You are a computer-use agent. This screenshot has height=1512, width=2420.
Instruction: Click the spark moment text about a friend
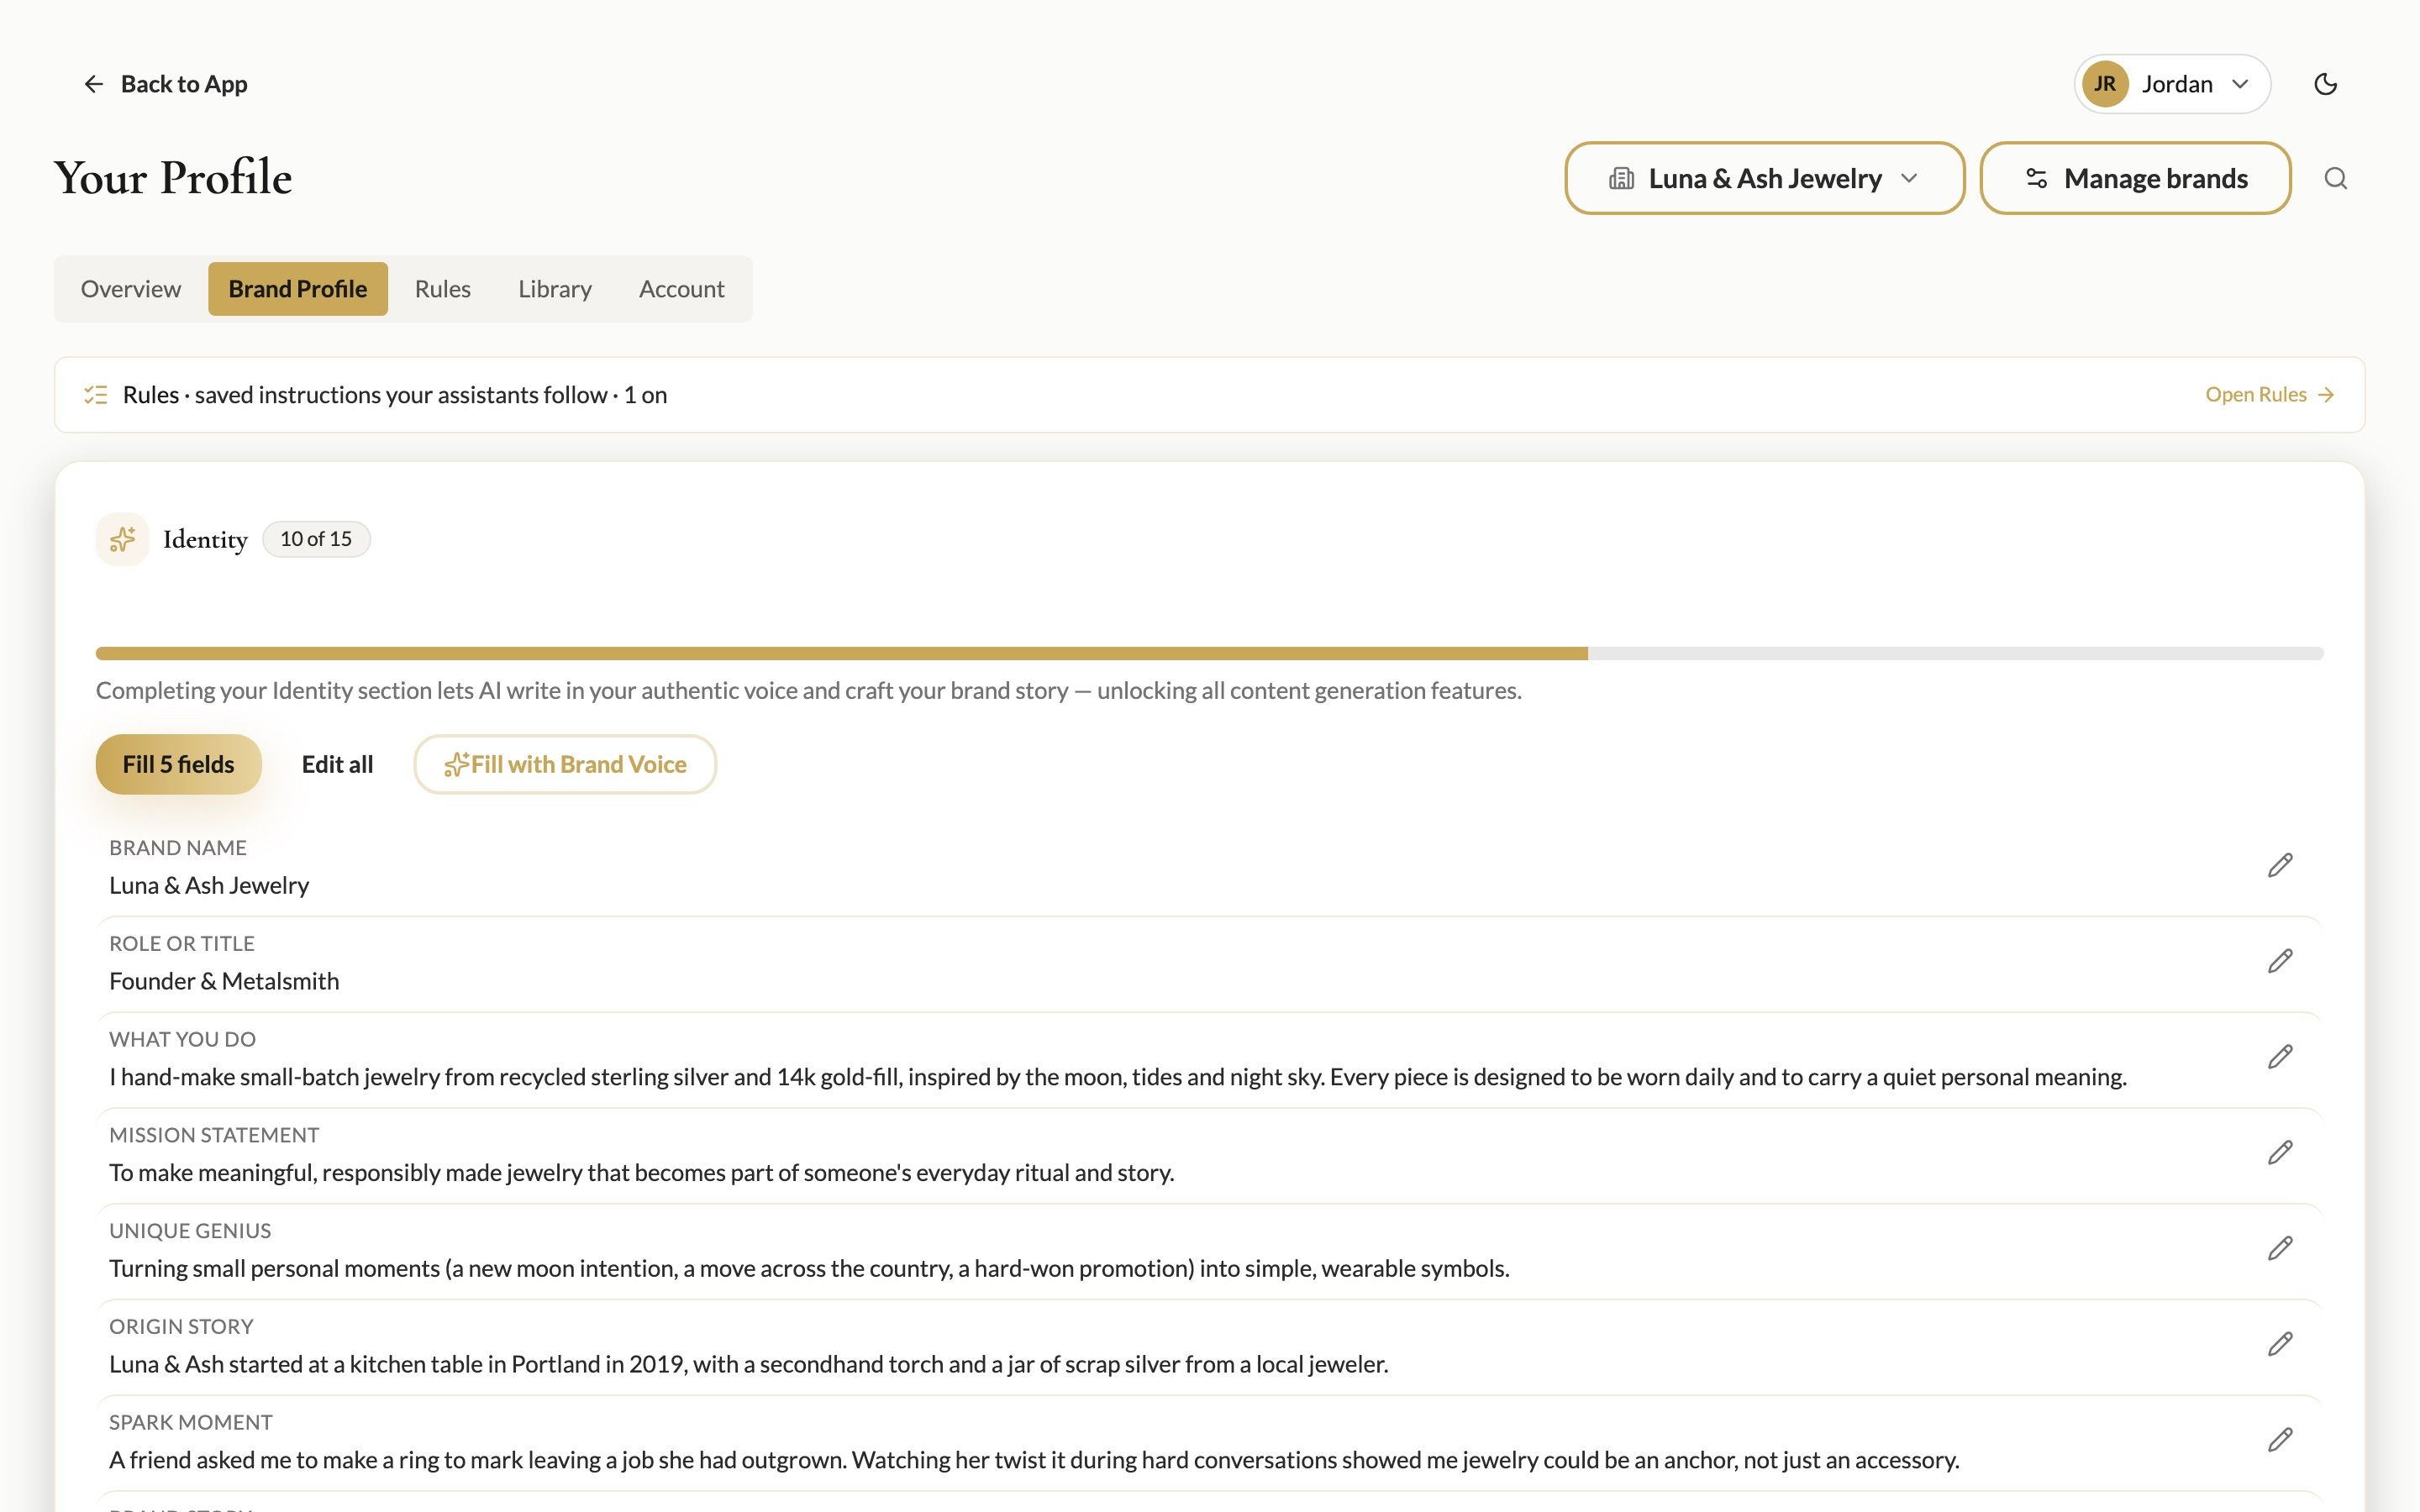pos(1033,1460)
